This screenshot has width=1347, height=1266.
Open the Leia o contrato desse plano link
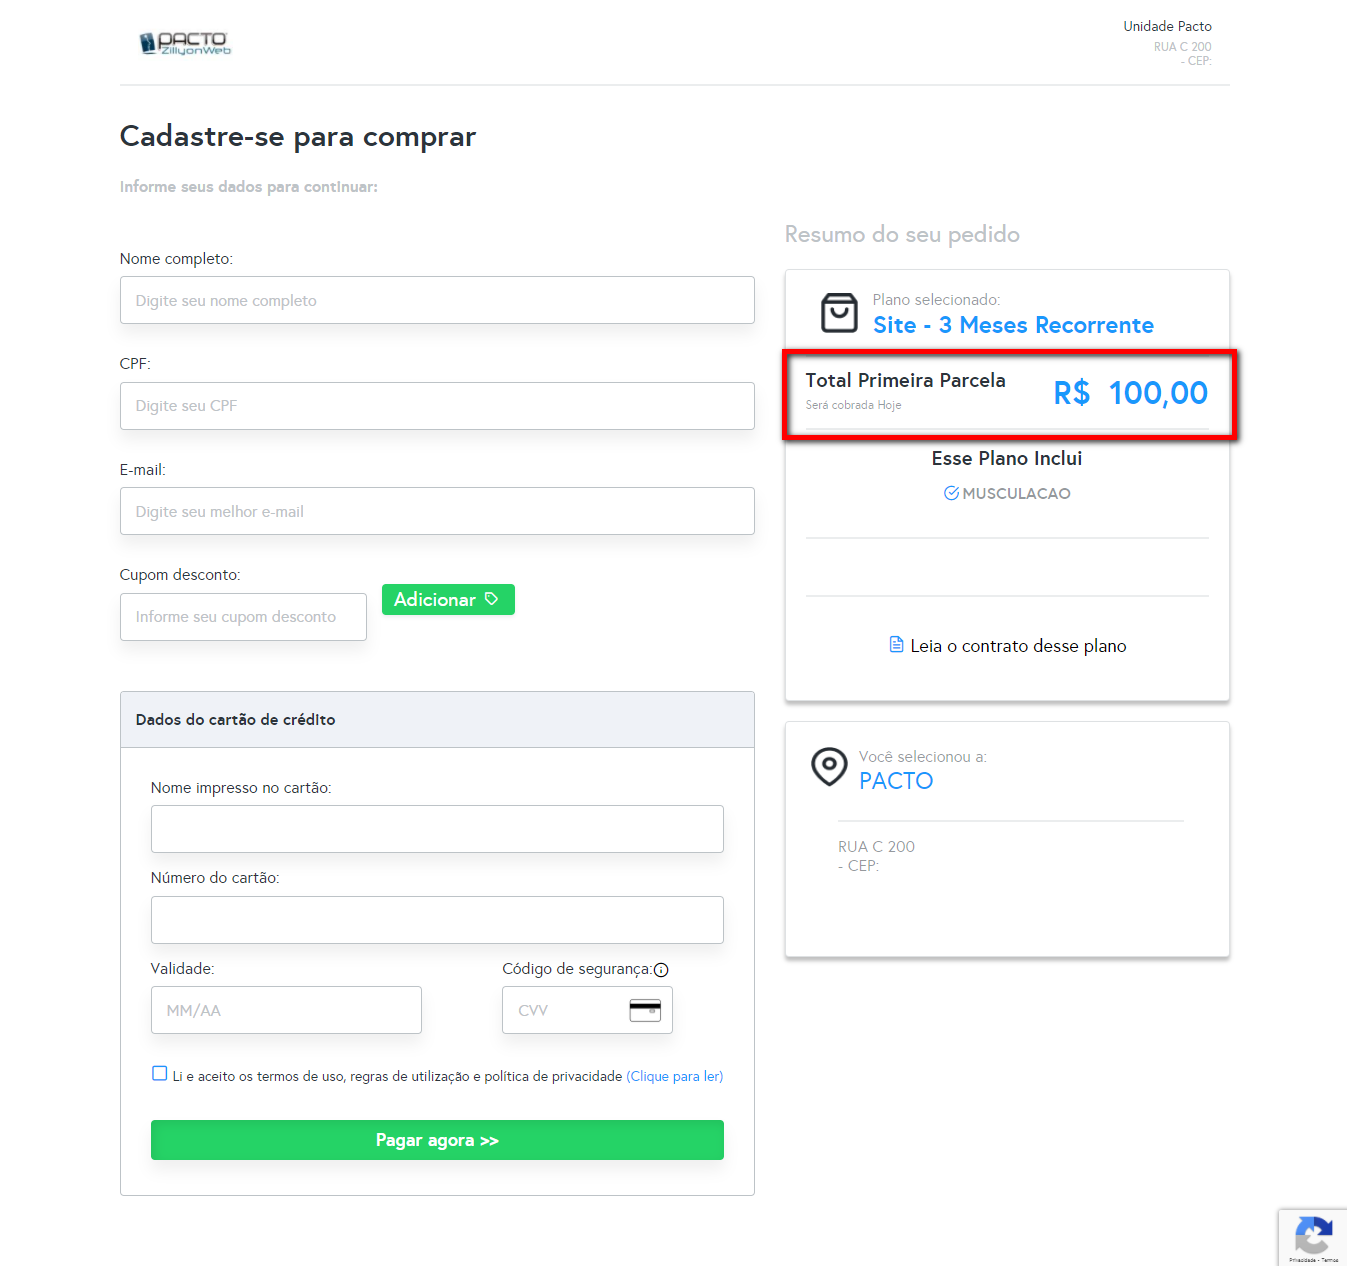click(x=1017, y=646)
